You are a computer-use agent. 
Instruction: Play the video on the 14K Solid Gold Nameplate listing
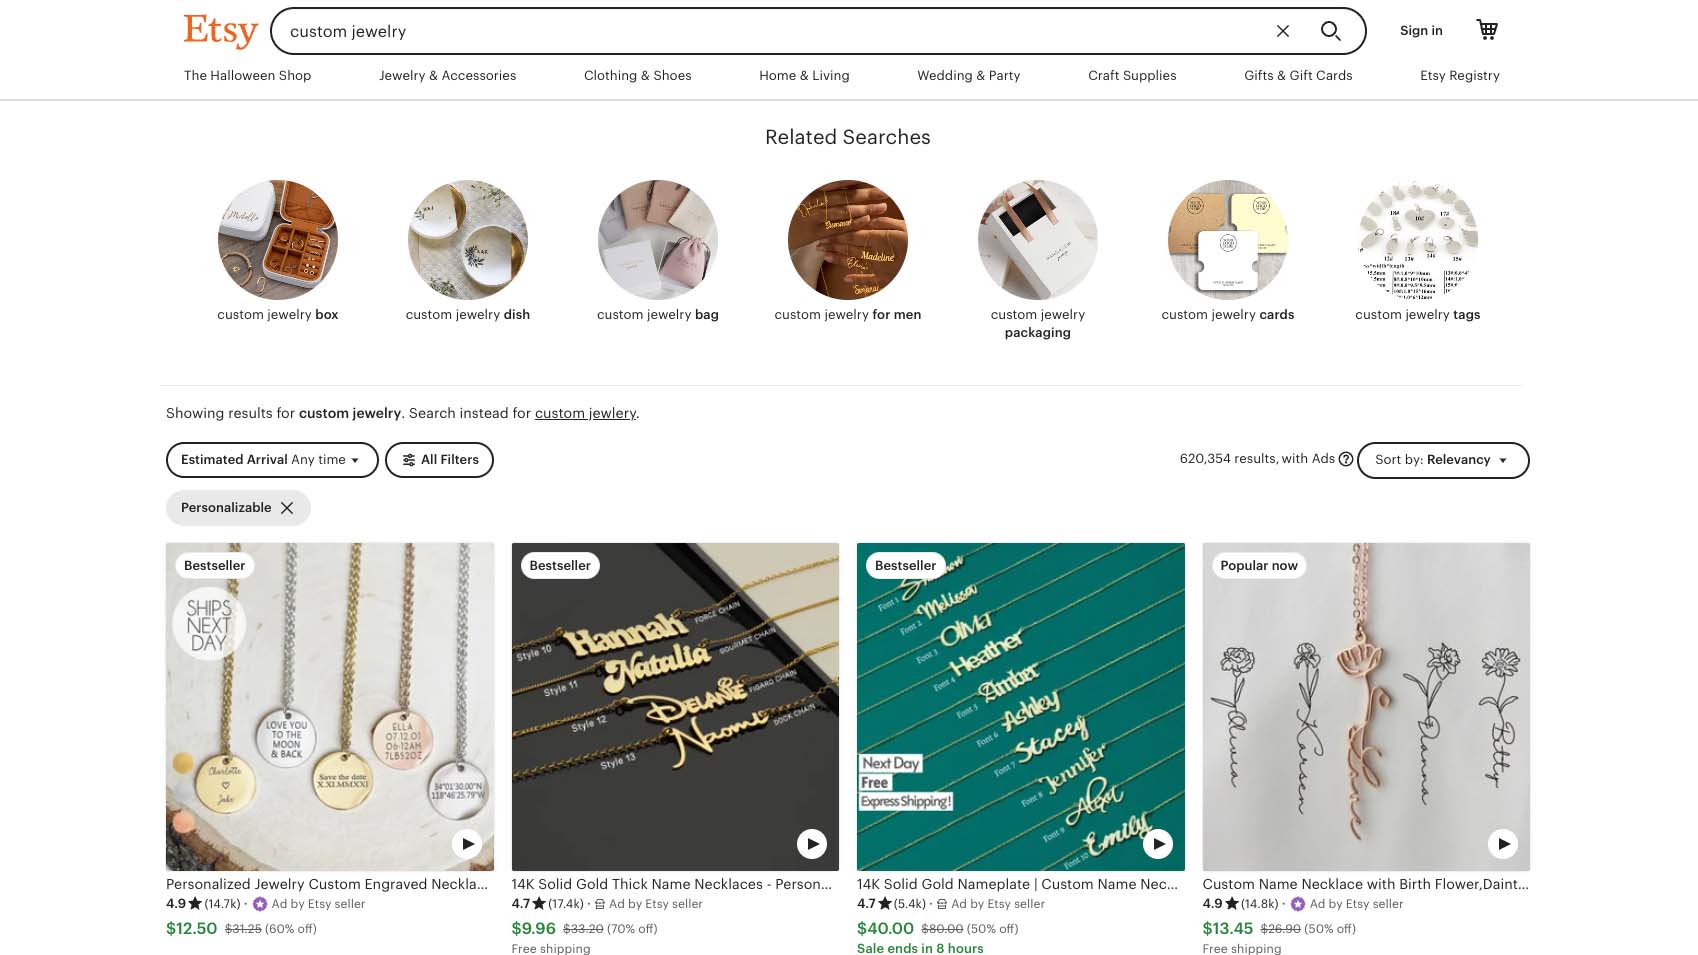(x=1157, y=844)
